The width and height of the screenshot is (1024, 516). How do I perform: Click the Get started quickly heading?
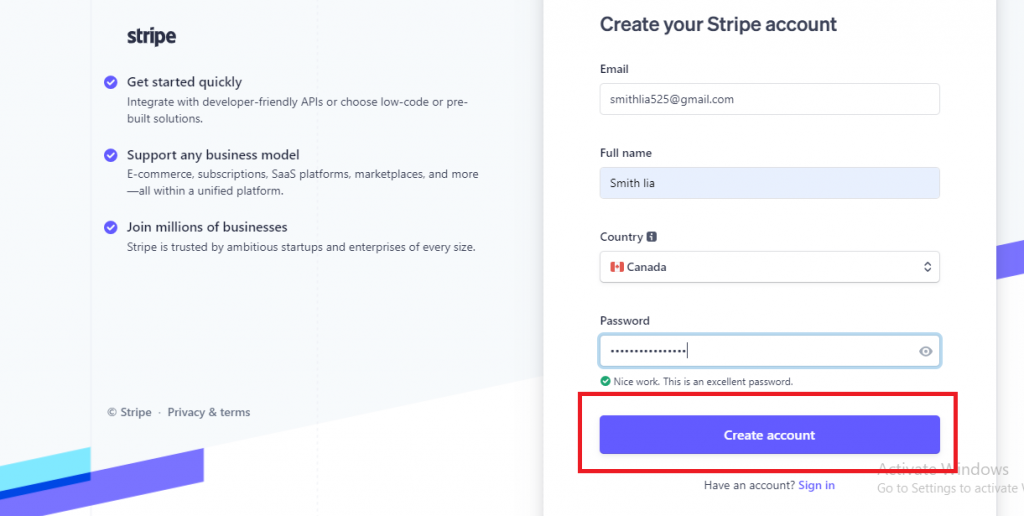tap(184, 82)
